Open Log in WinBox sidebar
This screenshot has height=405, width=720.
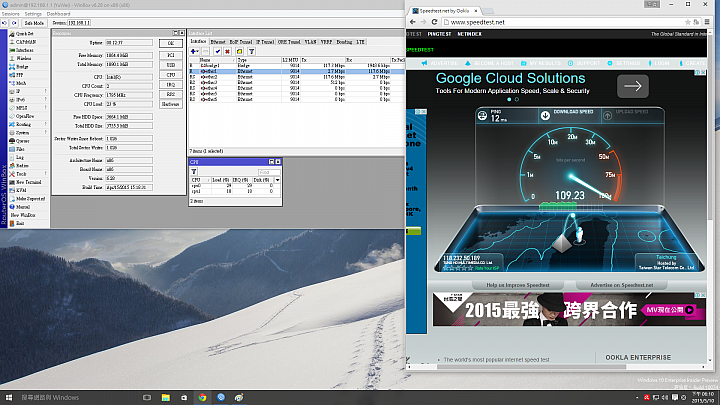click(x=20, y=158)
